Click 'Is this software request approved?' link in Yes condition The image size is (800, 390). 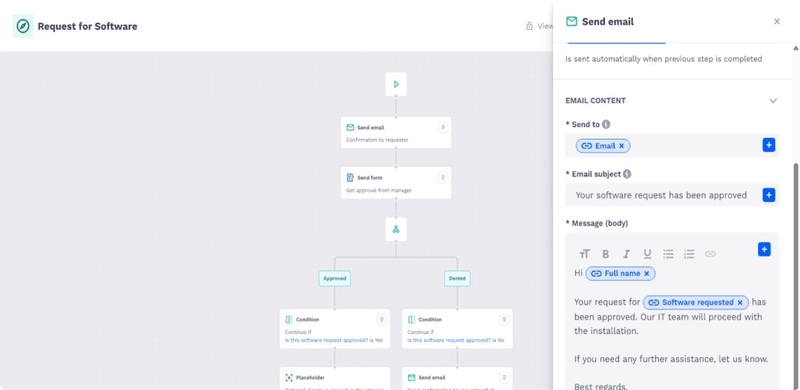click(326, 340)
